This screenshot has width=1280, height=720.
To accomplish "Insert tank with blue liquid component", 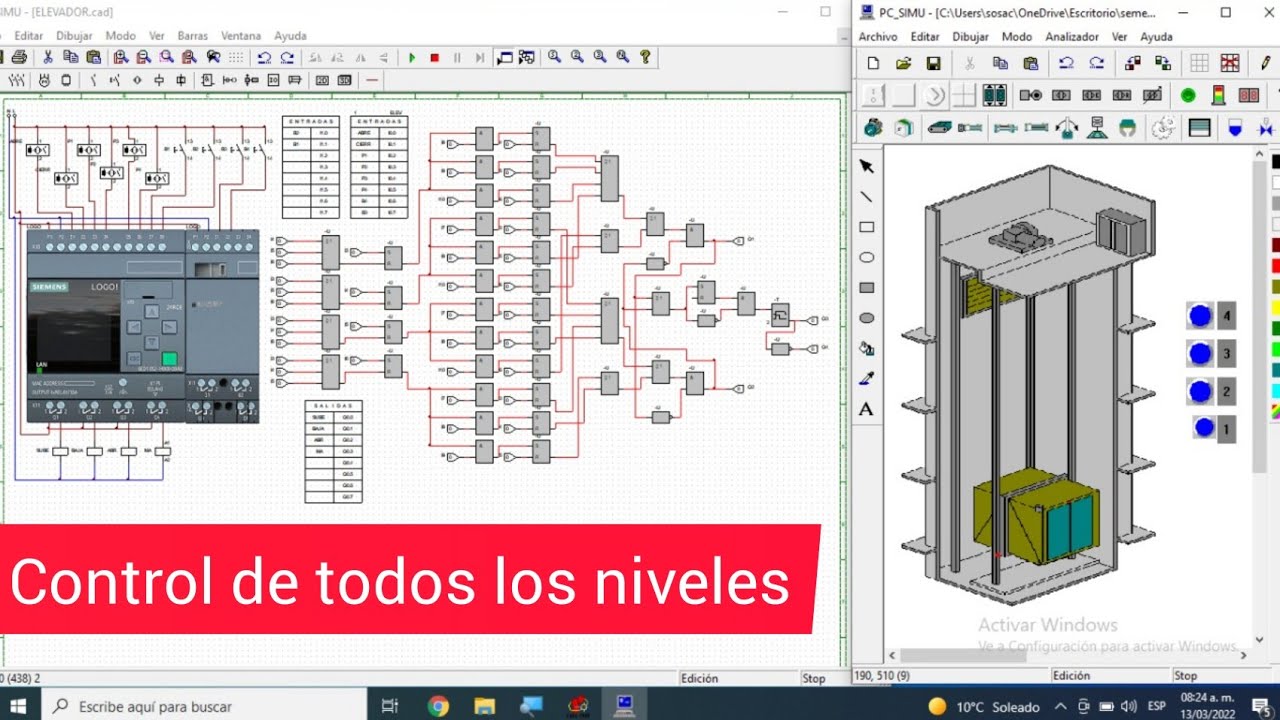I will tap(1235, 128).
